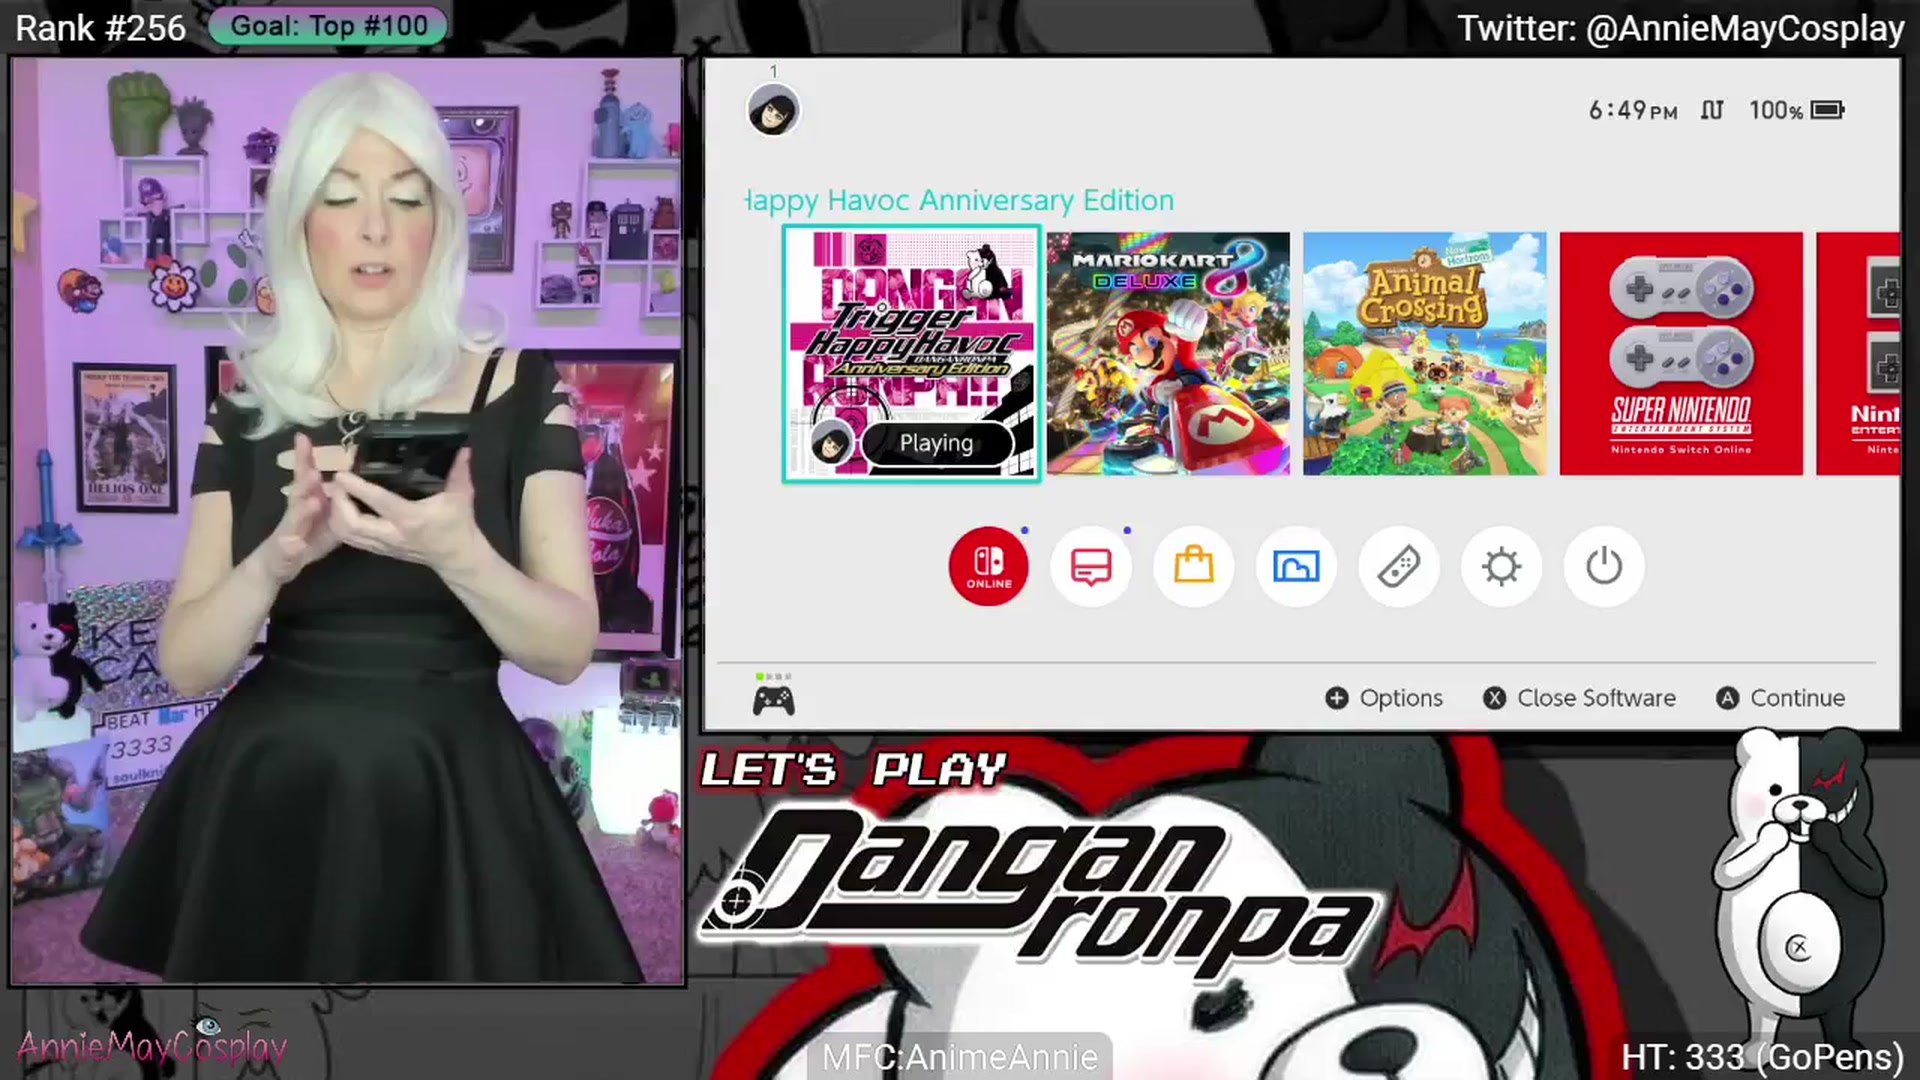Click the Playing status label

click(936, 443)
